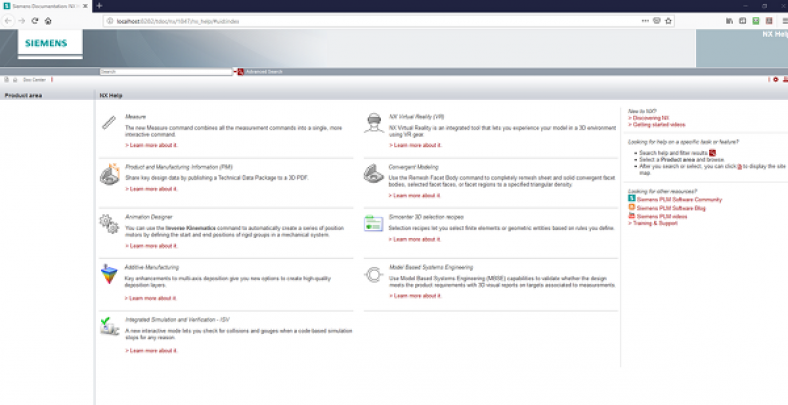Open the Getting started videos link
The width and height of the screenshot is (788, 405).
pyautogui.click(x=656, y=124)
